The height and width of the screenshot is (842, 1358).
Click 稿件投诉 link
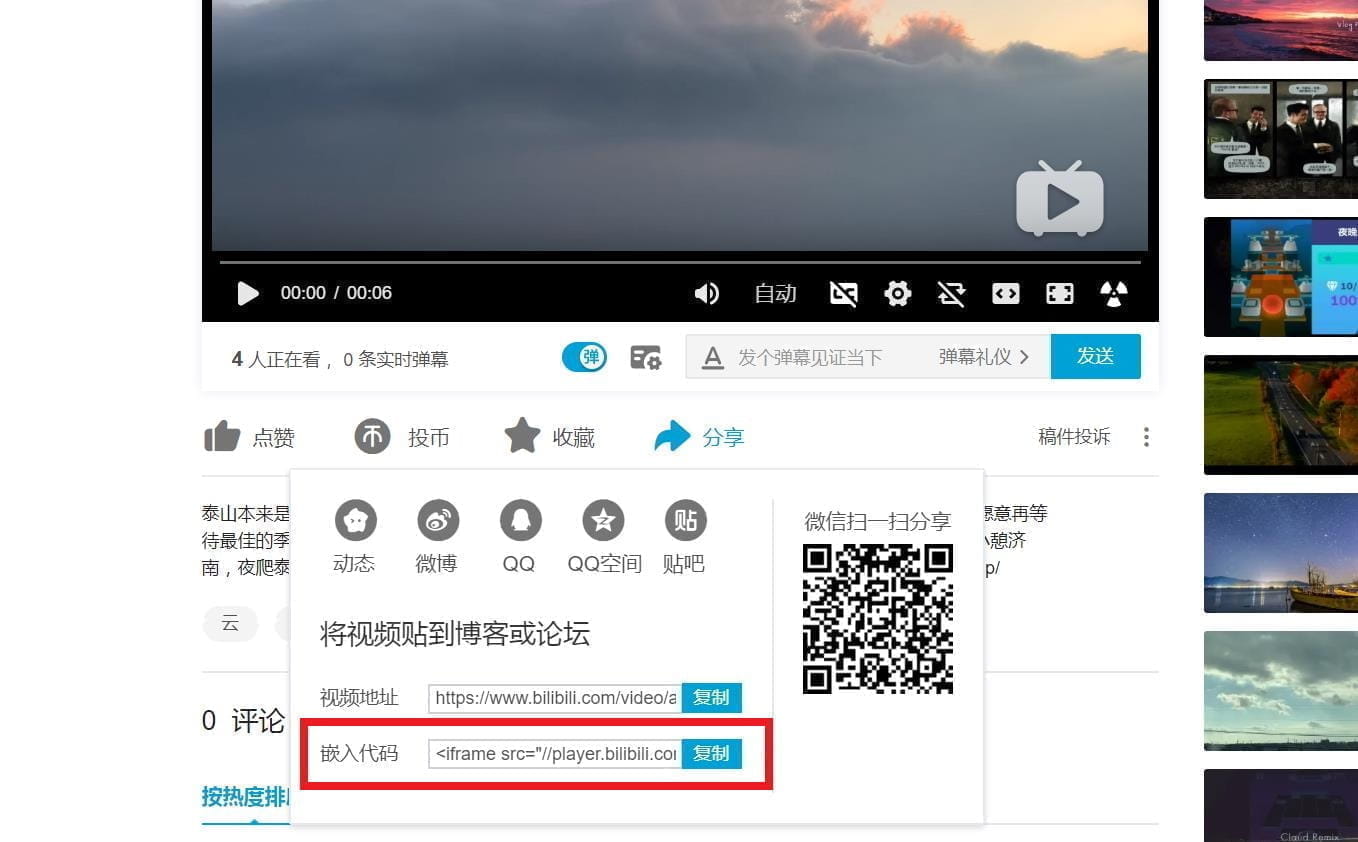[x=1074, y=437]
